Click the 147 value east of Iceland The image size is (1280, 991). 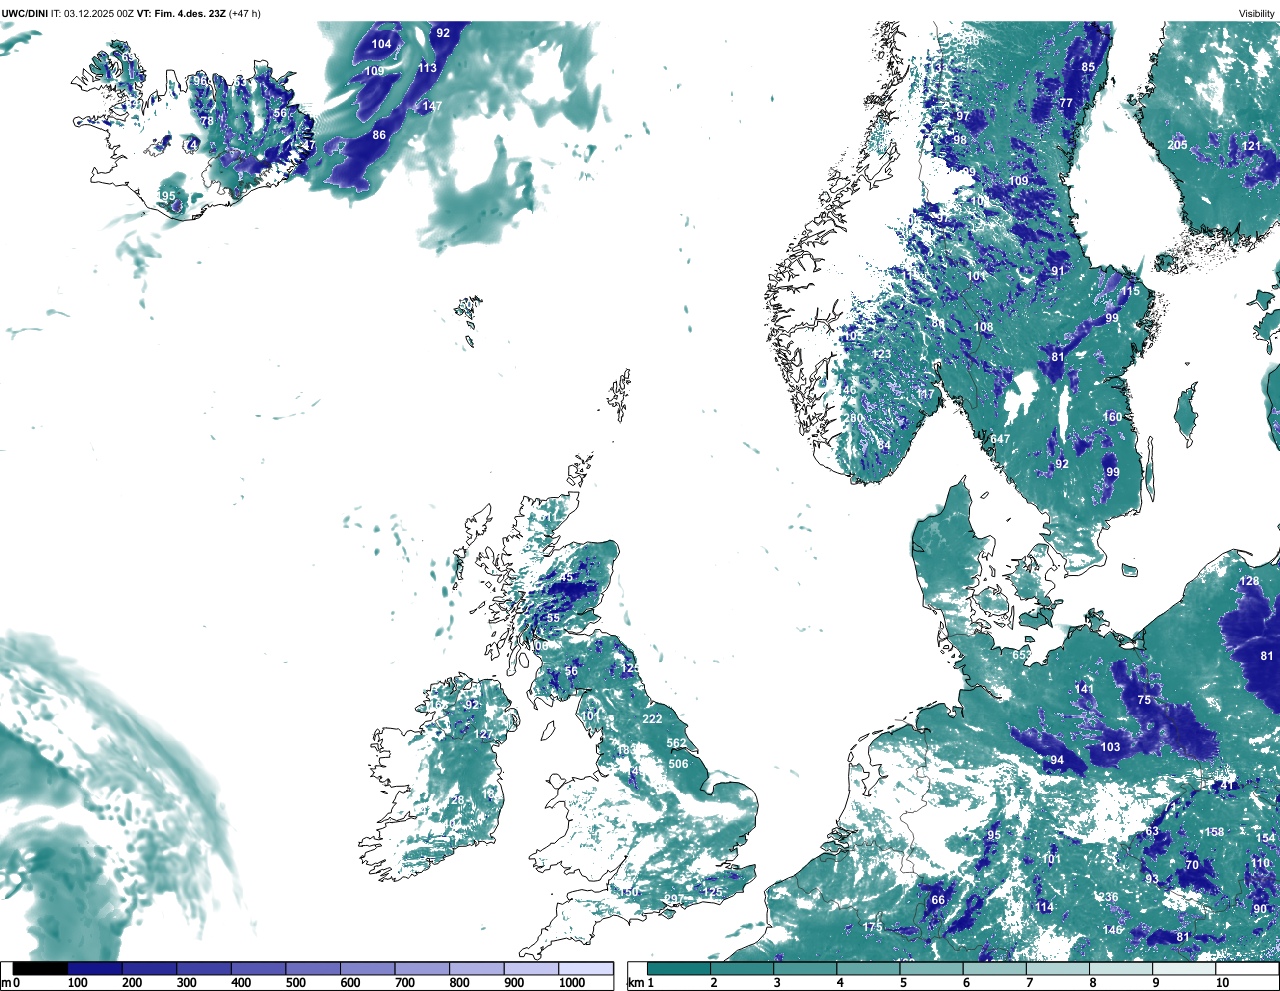pyautogui.click(x=431, y=106)
